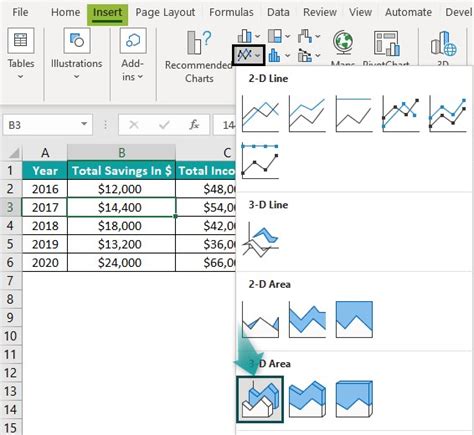
Task: Select column A header
Action: [45, 153]
